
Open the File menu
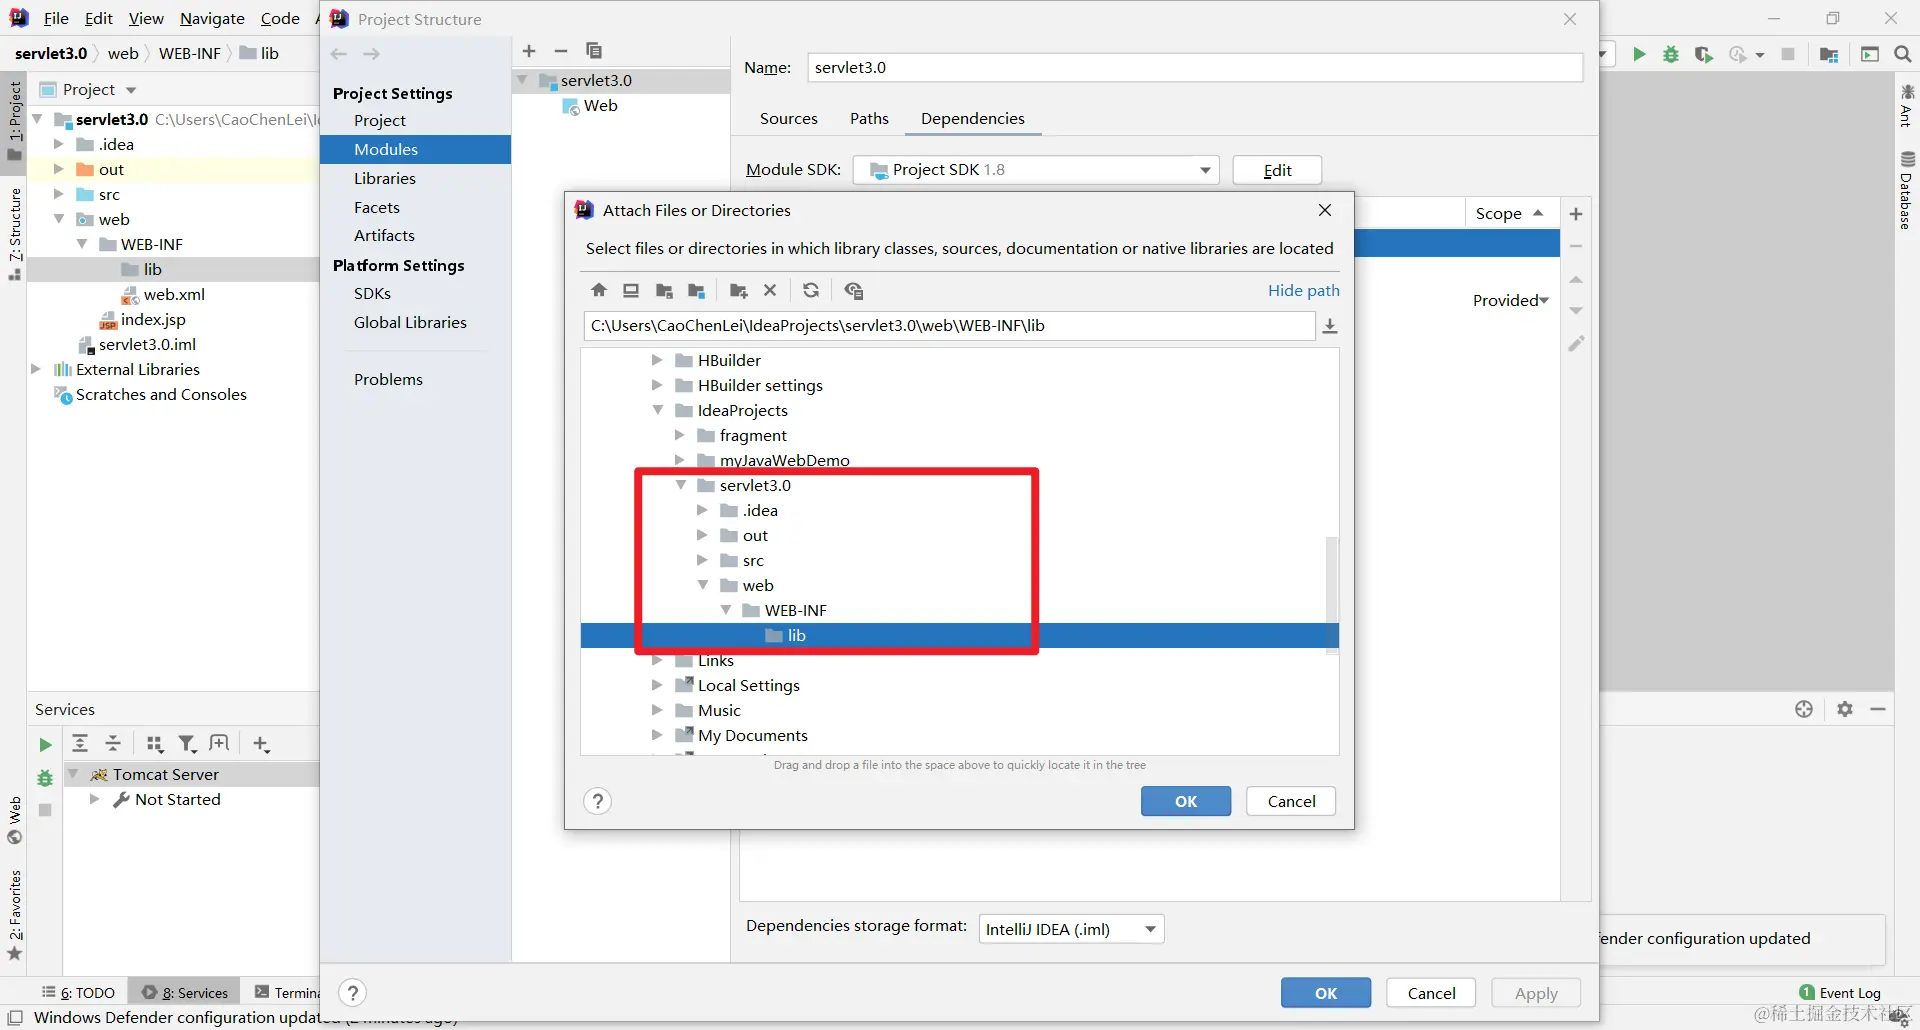pyautogui.click(x=56, y=19)
